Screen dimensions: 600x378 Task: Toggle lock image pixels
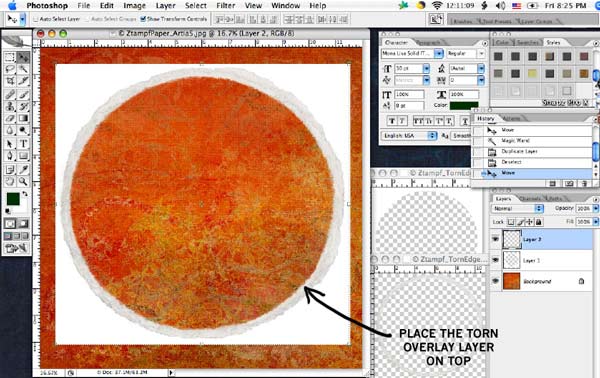(520, 222)
